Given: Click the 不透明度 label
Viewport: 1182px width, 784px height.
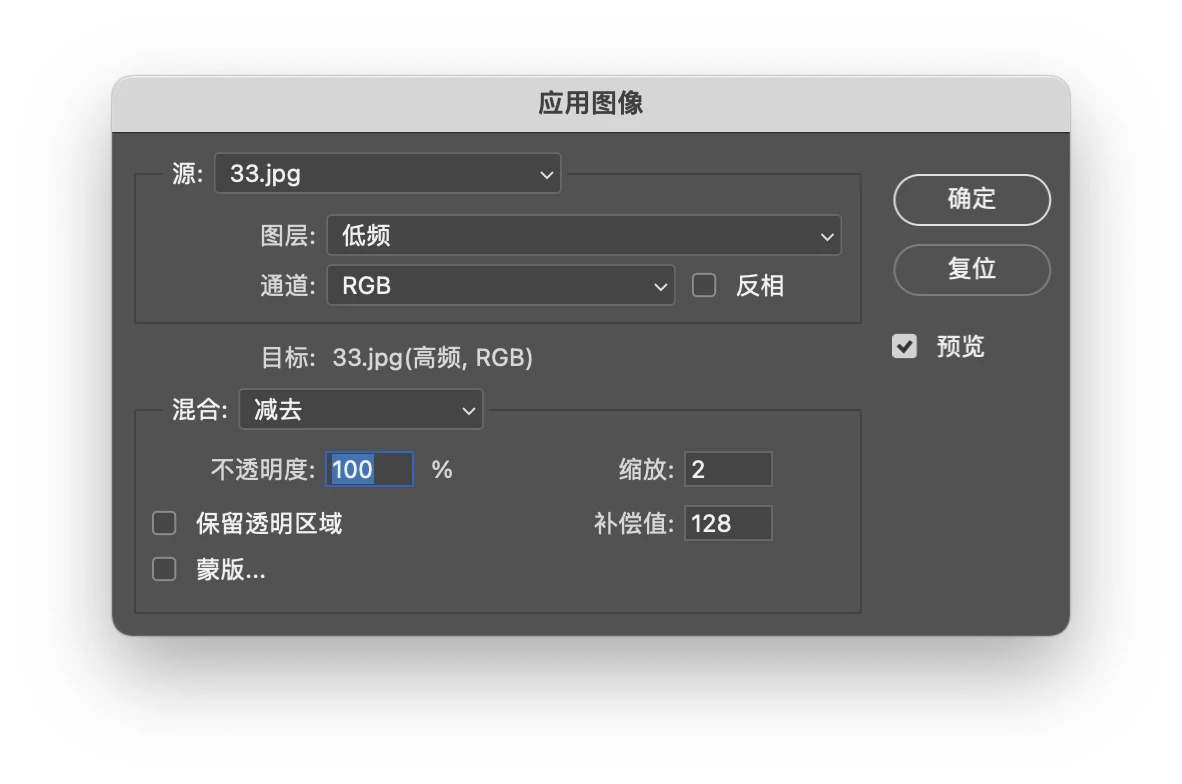Looking at the screenshot, I should [263, 469].
